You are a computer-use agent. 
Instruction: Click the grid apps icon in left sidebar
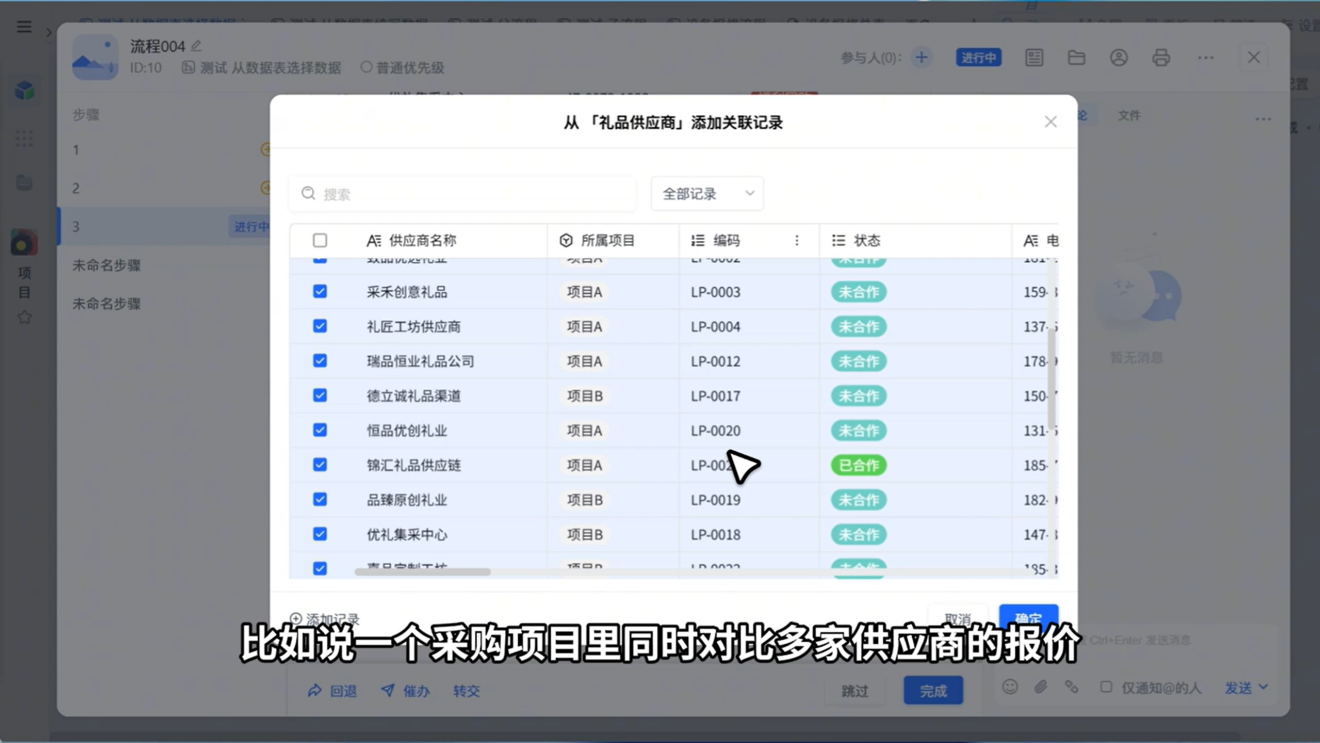pyautogui.click(x=24, y=138)
